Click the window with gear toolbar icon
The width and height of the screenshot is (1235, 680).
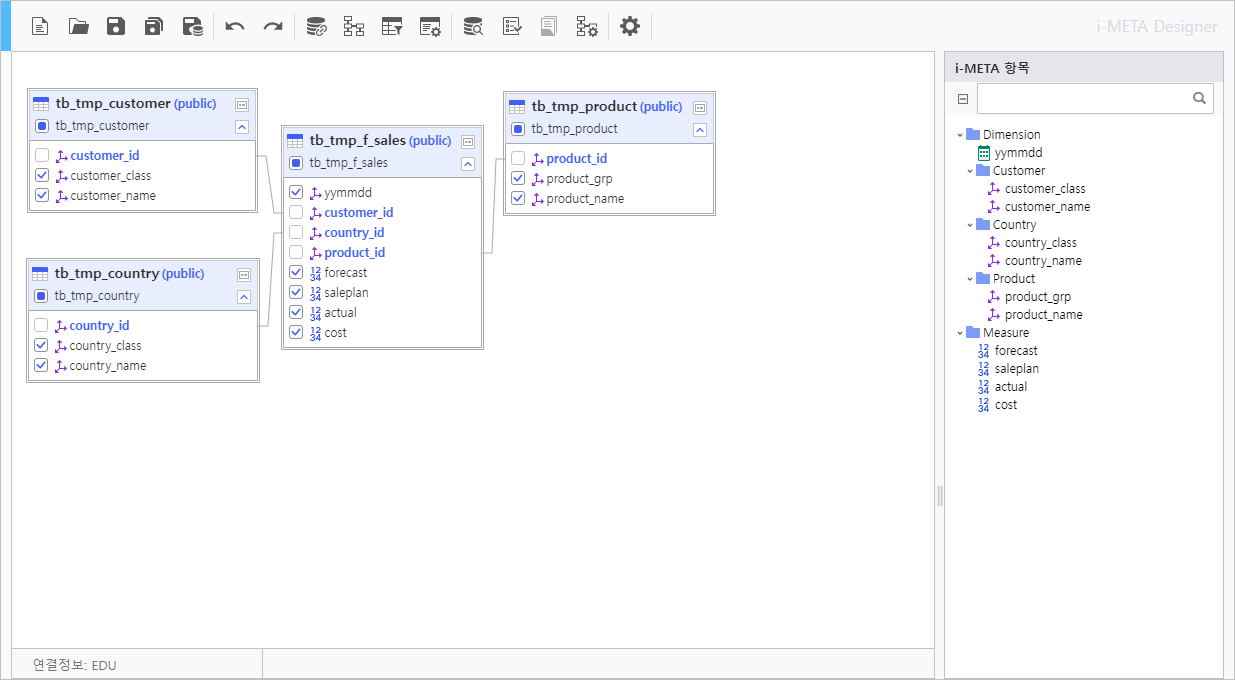coord(430,27)
